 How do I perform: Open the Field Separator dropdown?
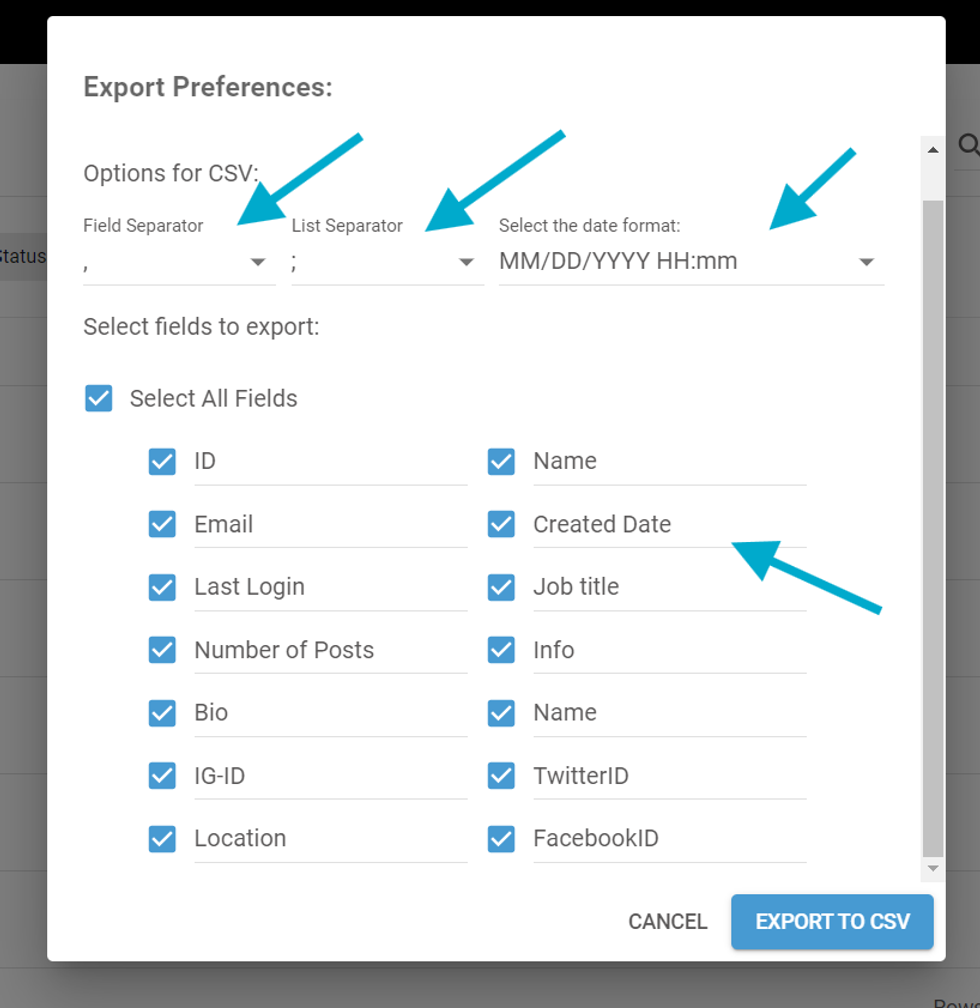click(x=258, y=262)
